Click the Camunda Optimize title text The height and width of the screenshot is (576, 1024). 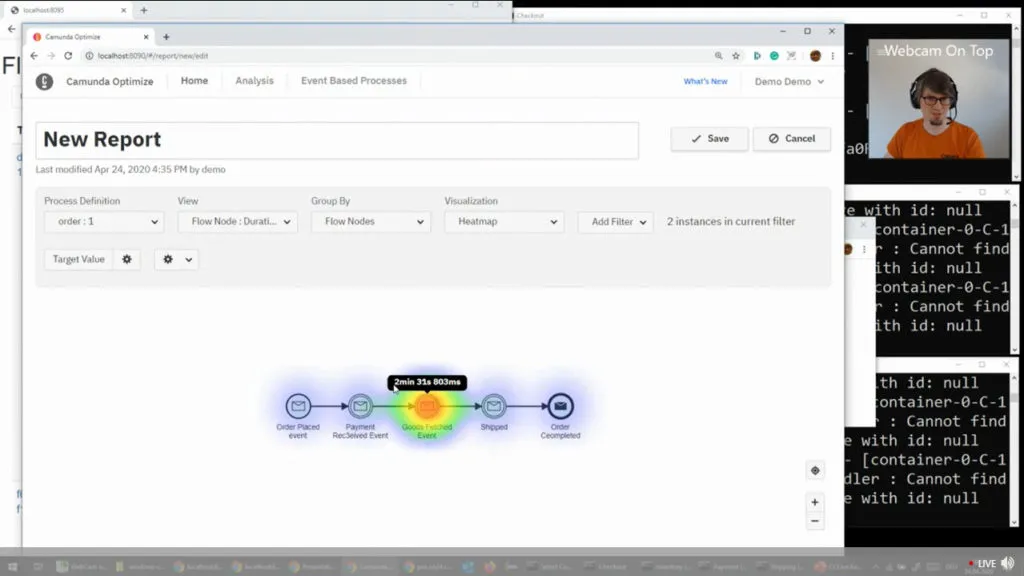[110, 82]
